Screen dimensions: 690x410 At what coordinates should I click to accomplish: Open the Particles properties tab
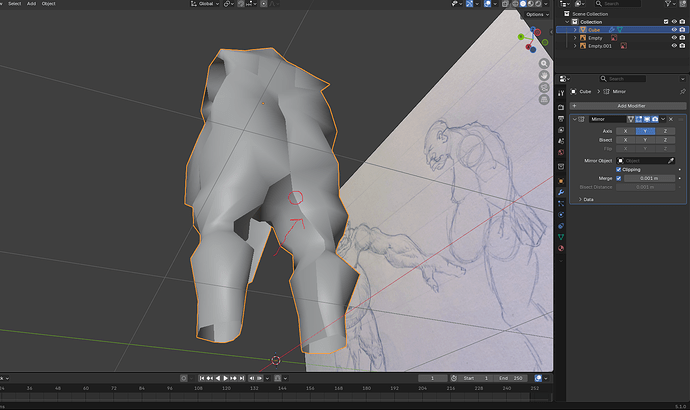(561, 204)
